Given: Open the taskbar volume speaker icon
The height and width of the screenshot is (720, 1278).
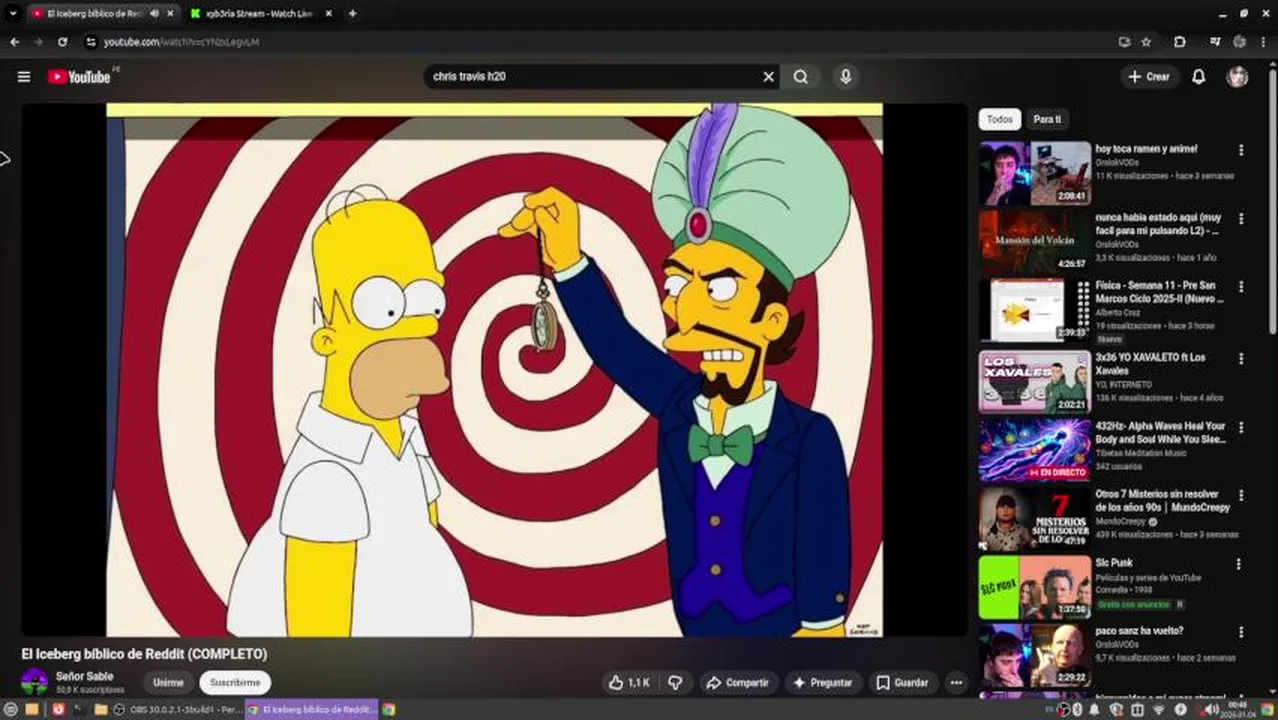Looking at the screenshot, I should pos(1211,709).
